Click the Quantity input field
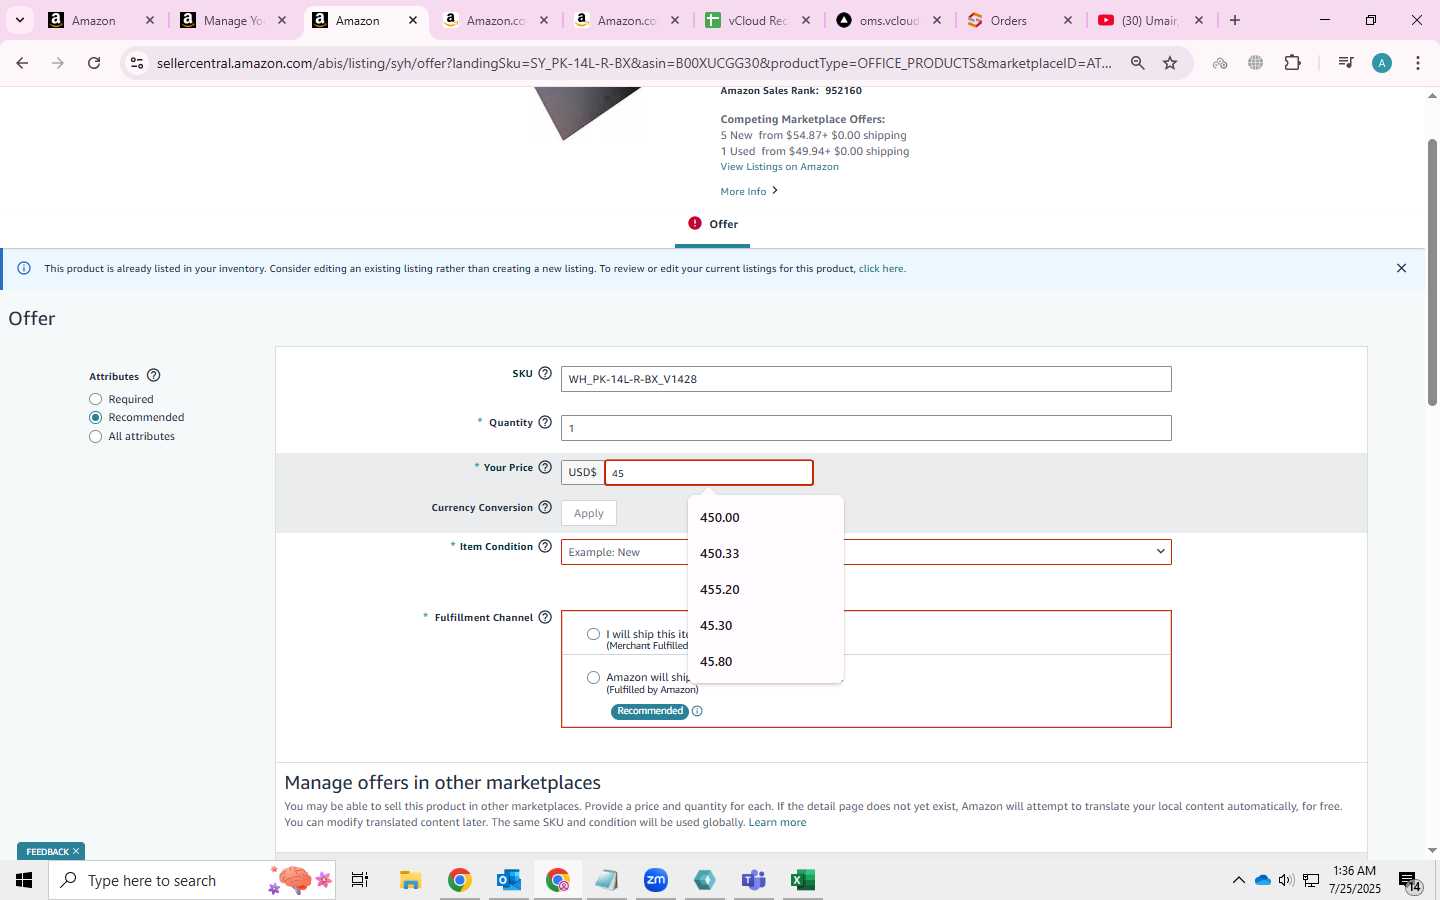 [866, 428]
